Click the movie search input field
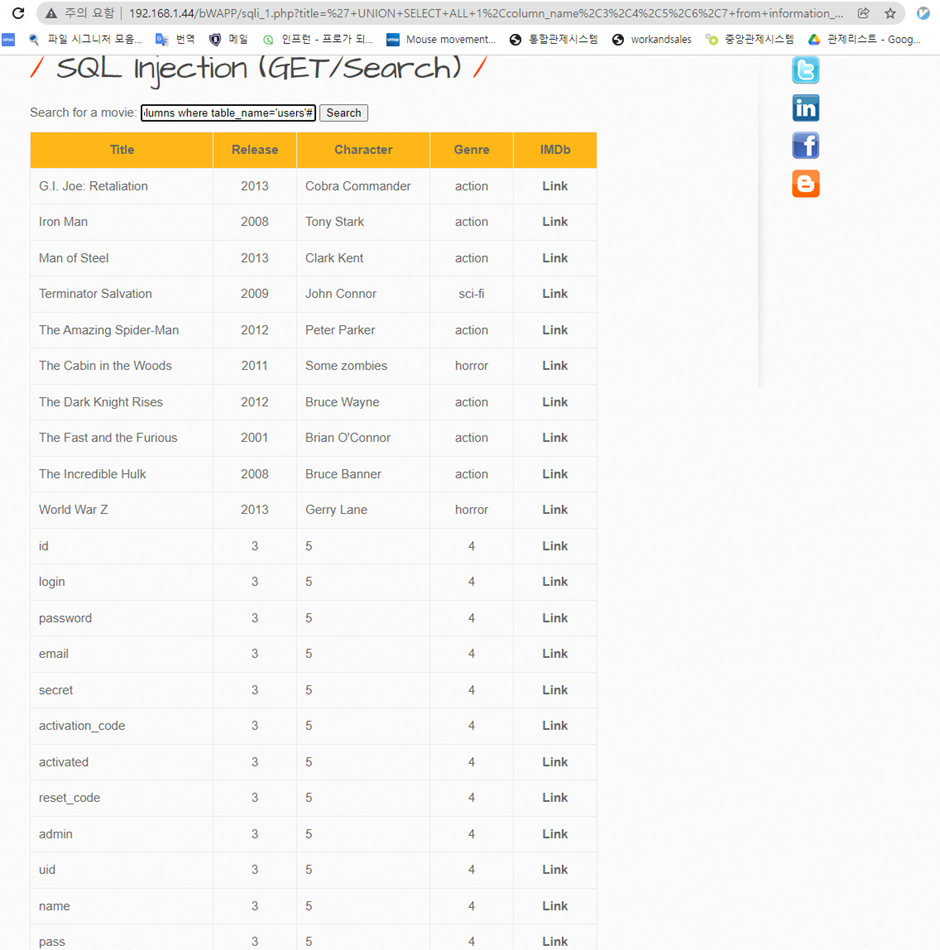This screenshot has height=950, width=940. pos(228,113)
